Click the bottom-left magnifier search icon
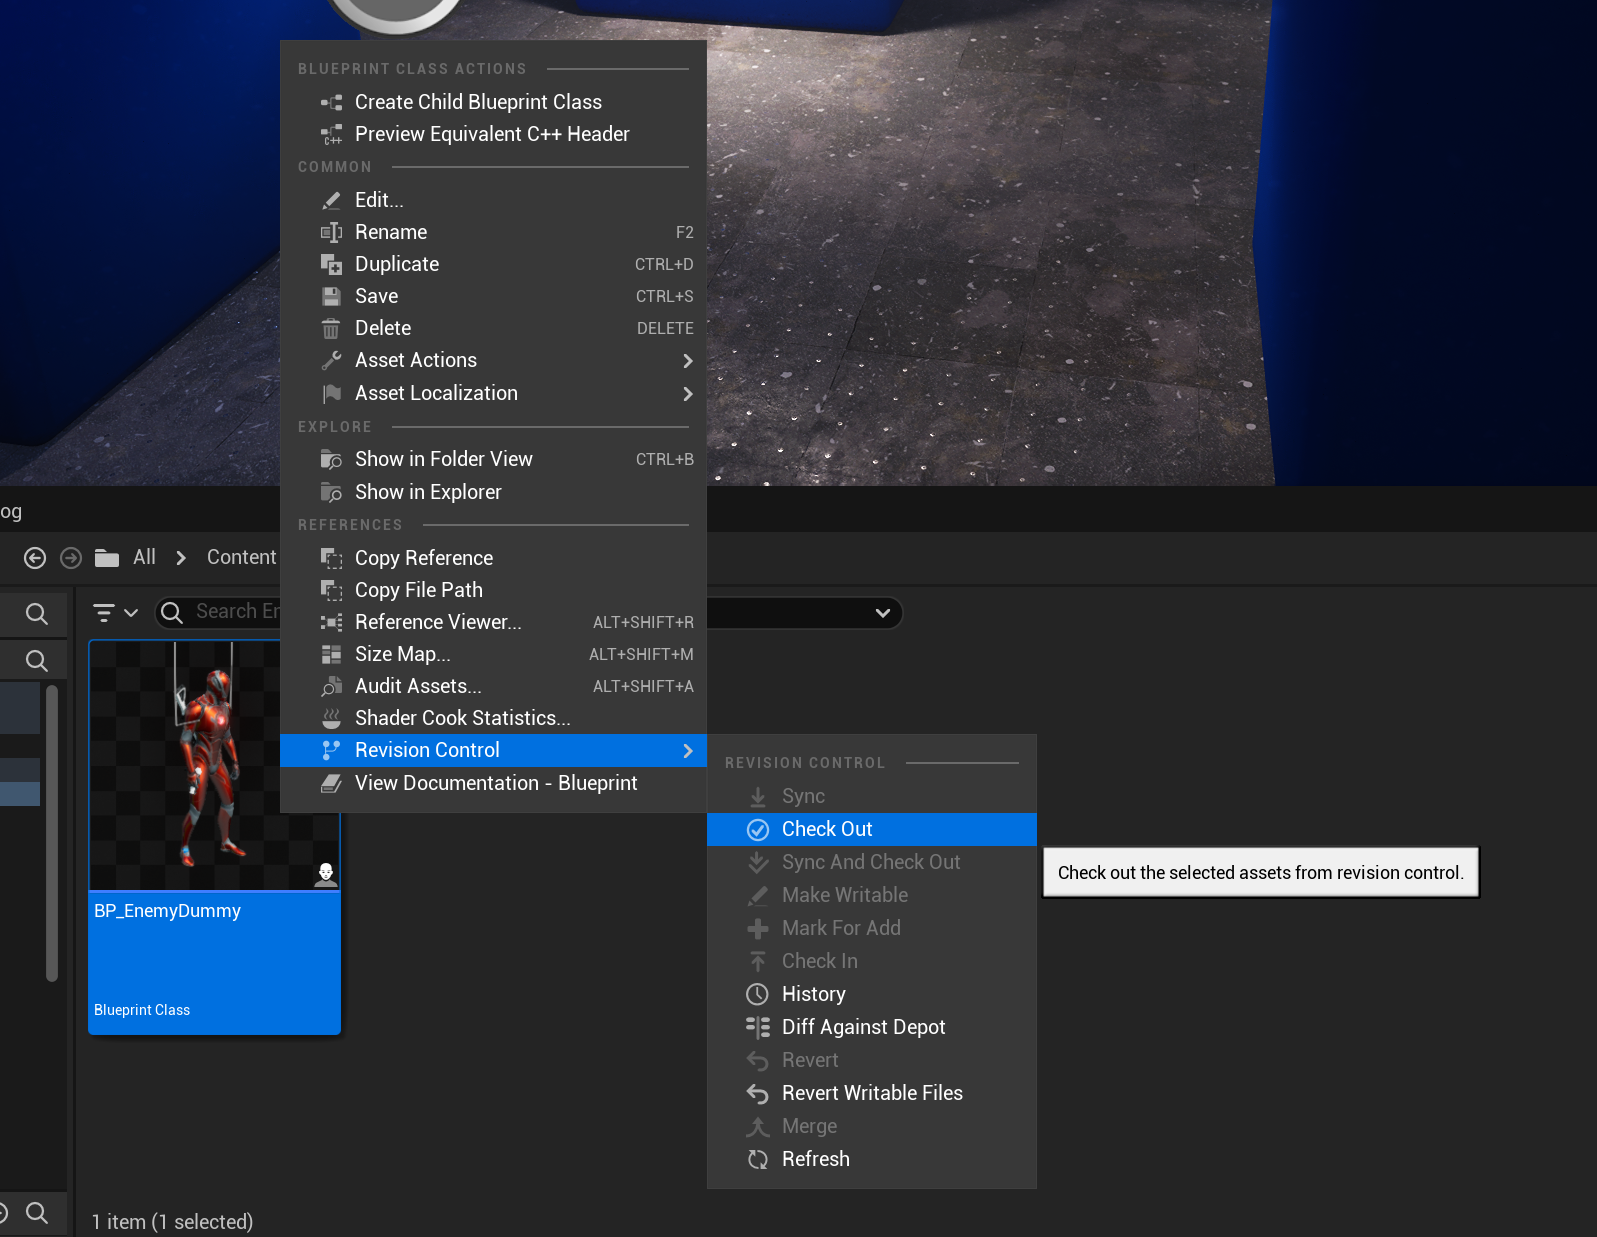Image resolution: width=1597 pixels, height=1237 pixels. pos(37,1213)
